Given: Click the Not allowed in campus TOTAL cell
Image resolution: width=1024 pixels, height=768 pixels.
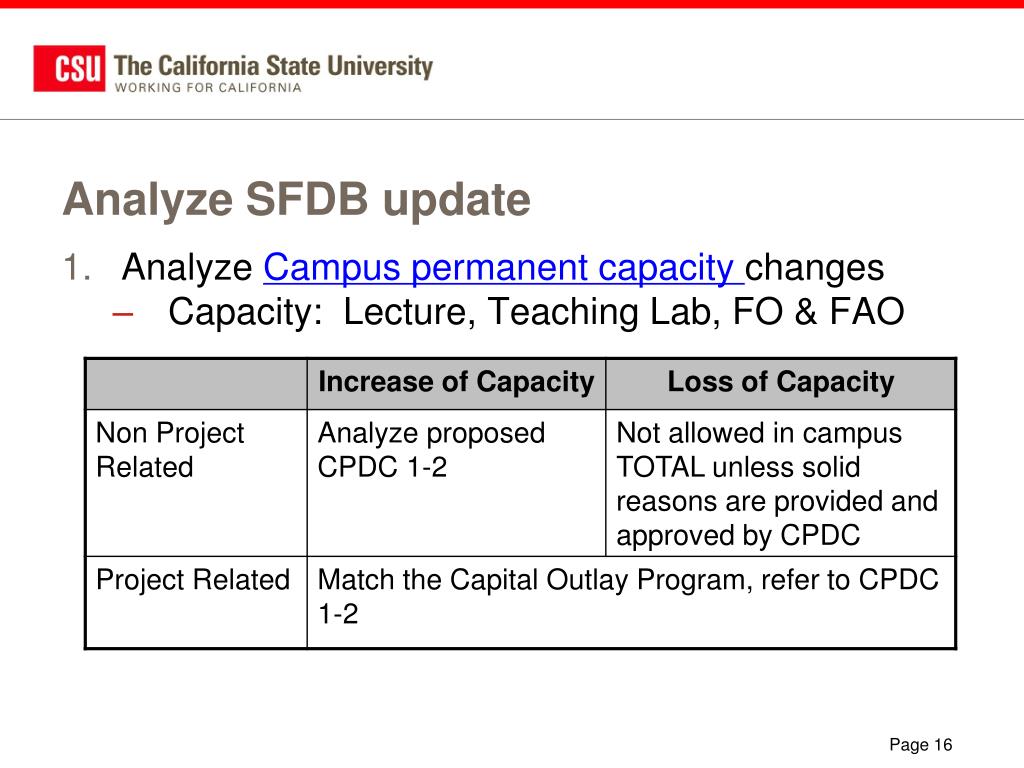Looking at the screenshot, I should coord(780,483).
